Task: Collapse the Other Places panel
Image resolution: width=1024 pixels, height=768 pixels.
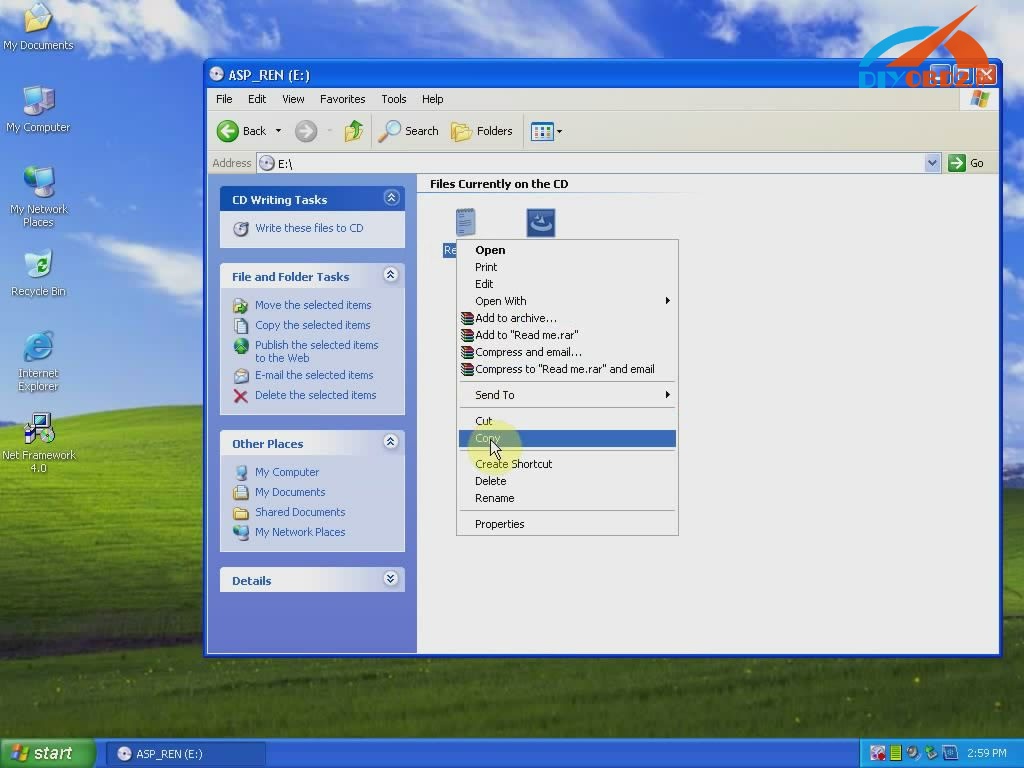Action: [391, 442]
